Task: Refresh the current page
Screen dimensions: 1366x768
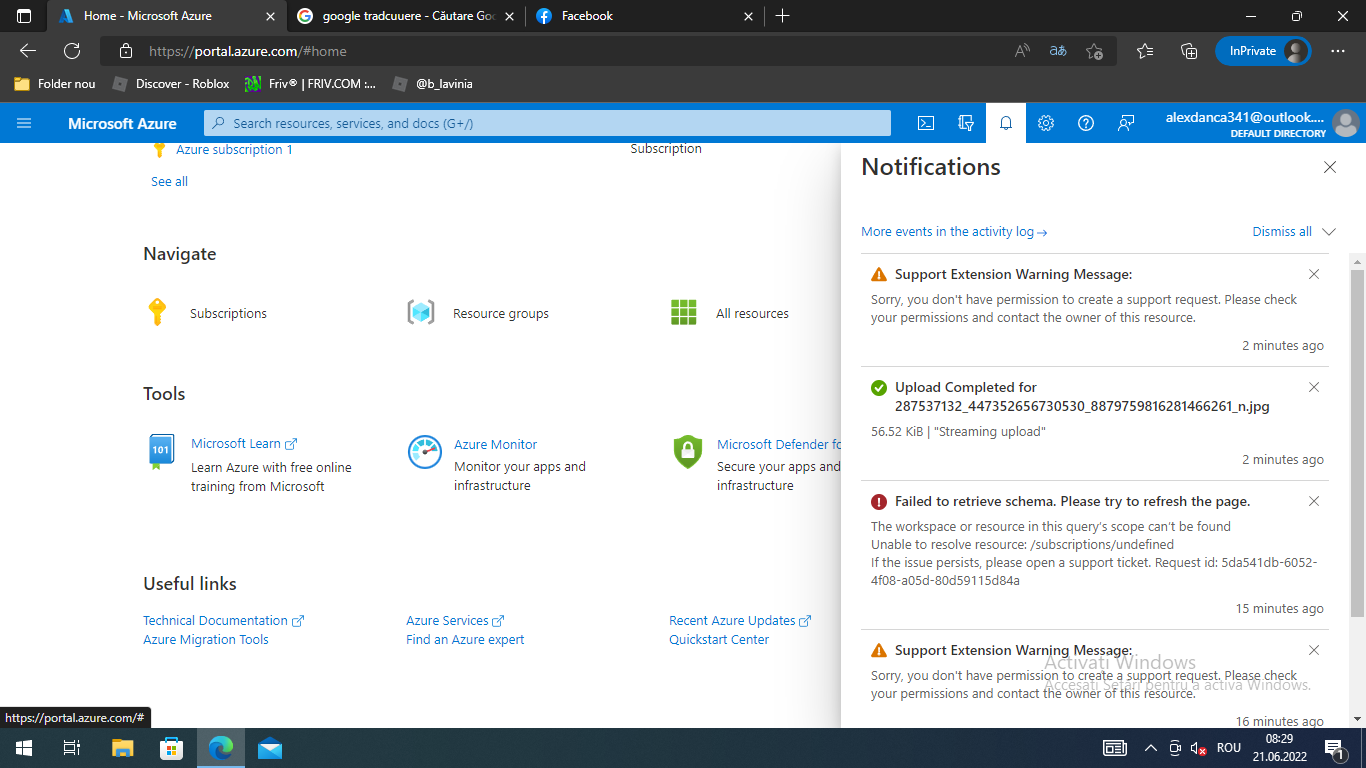Action: pyautogui.click(x=72, y=51)
